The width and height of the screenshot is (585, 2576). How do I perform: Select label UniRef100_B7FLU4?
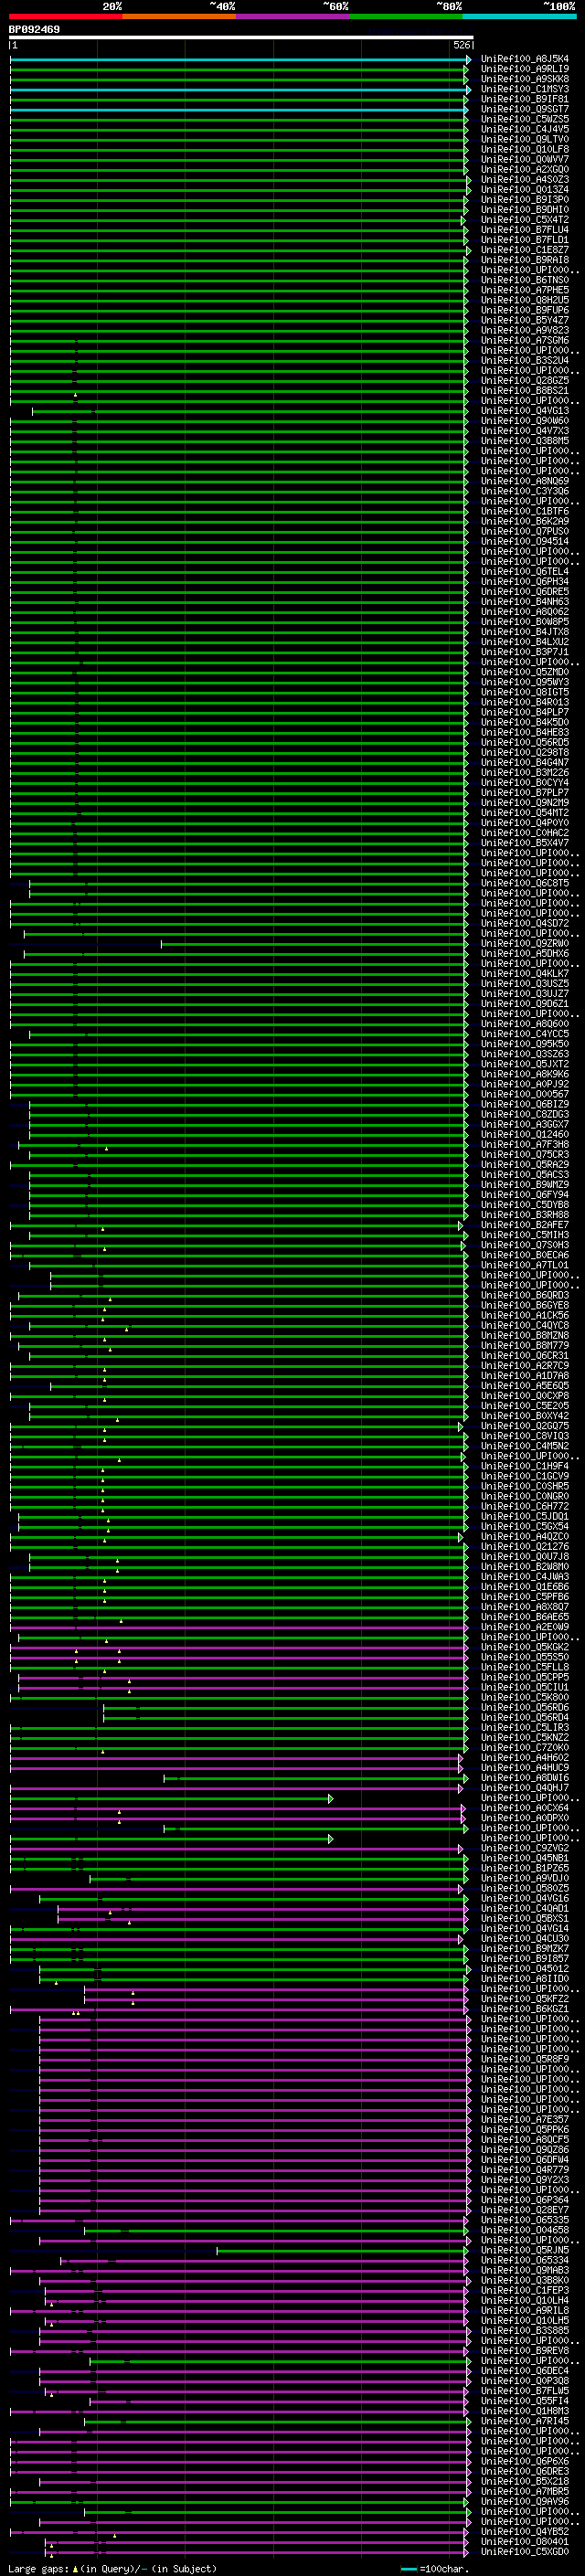coord(525,230)
